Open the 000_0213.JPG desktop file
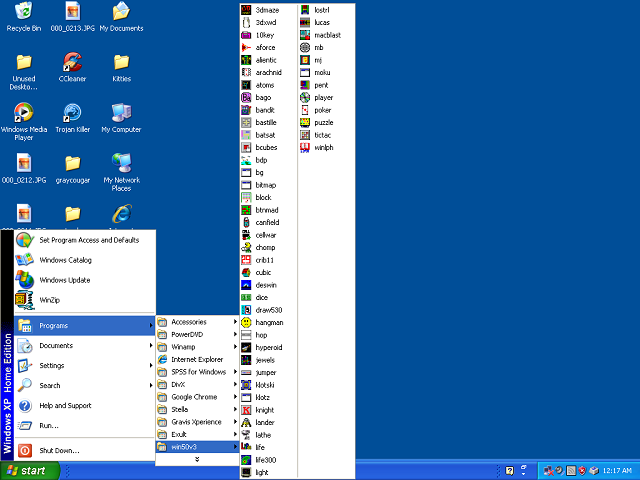This screenshot has height=480, width=640. click(x=72, y=17)
